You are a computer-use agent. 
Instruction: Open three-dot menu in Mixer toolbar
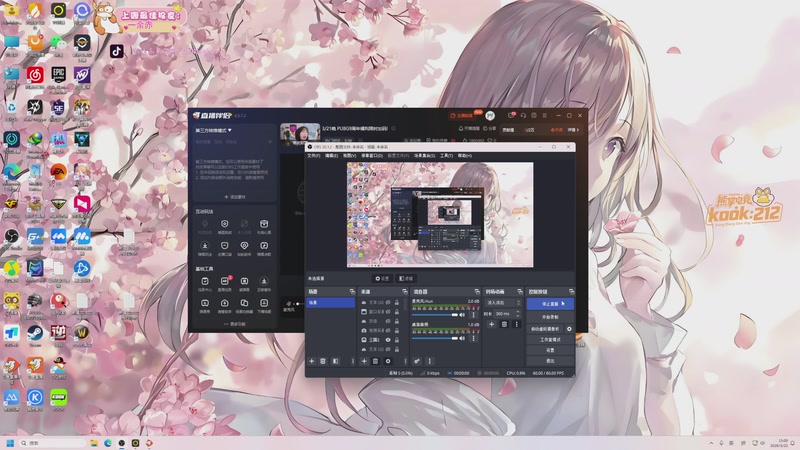(430, 361)
